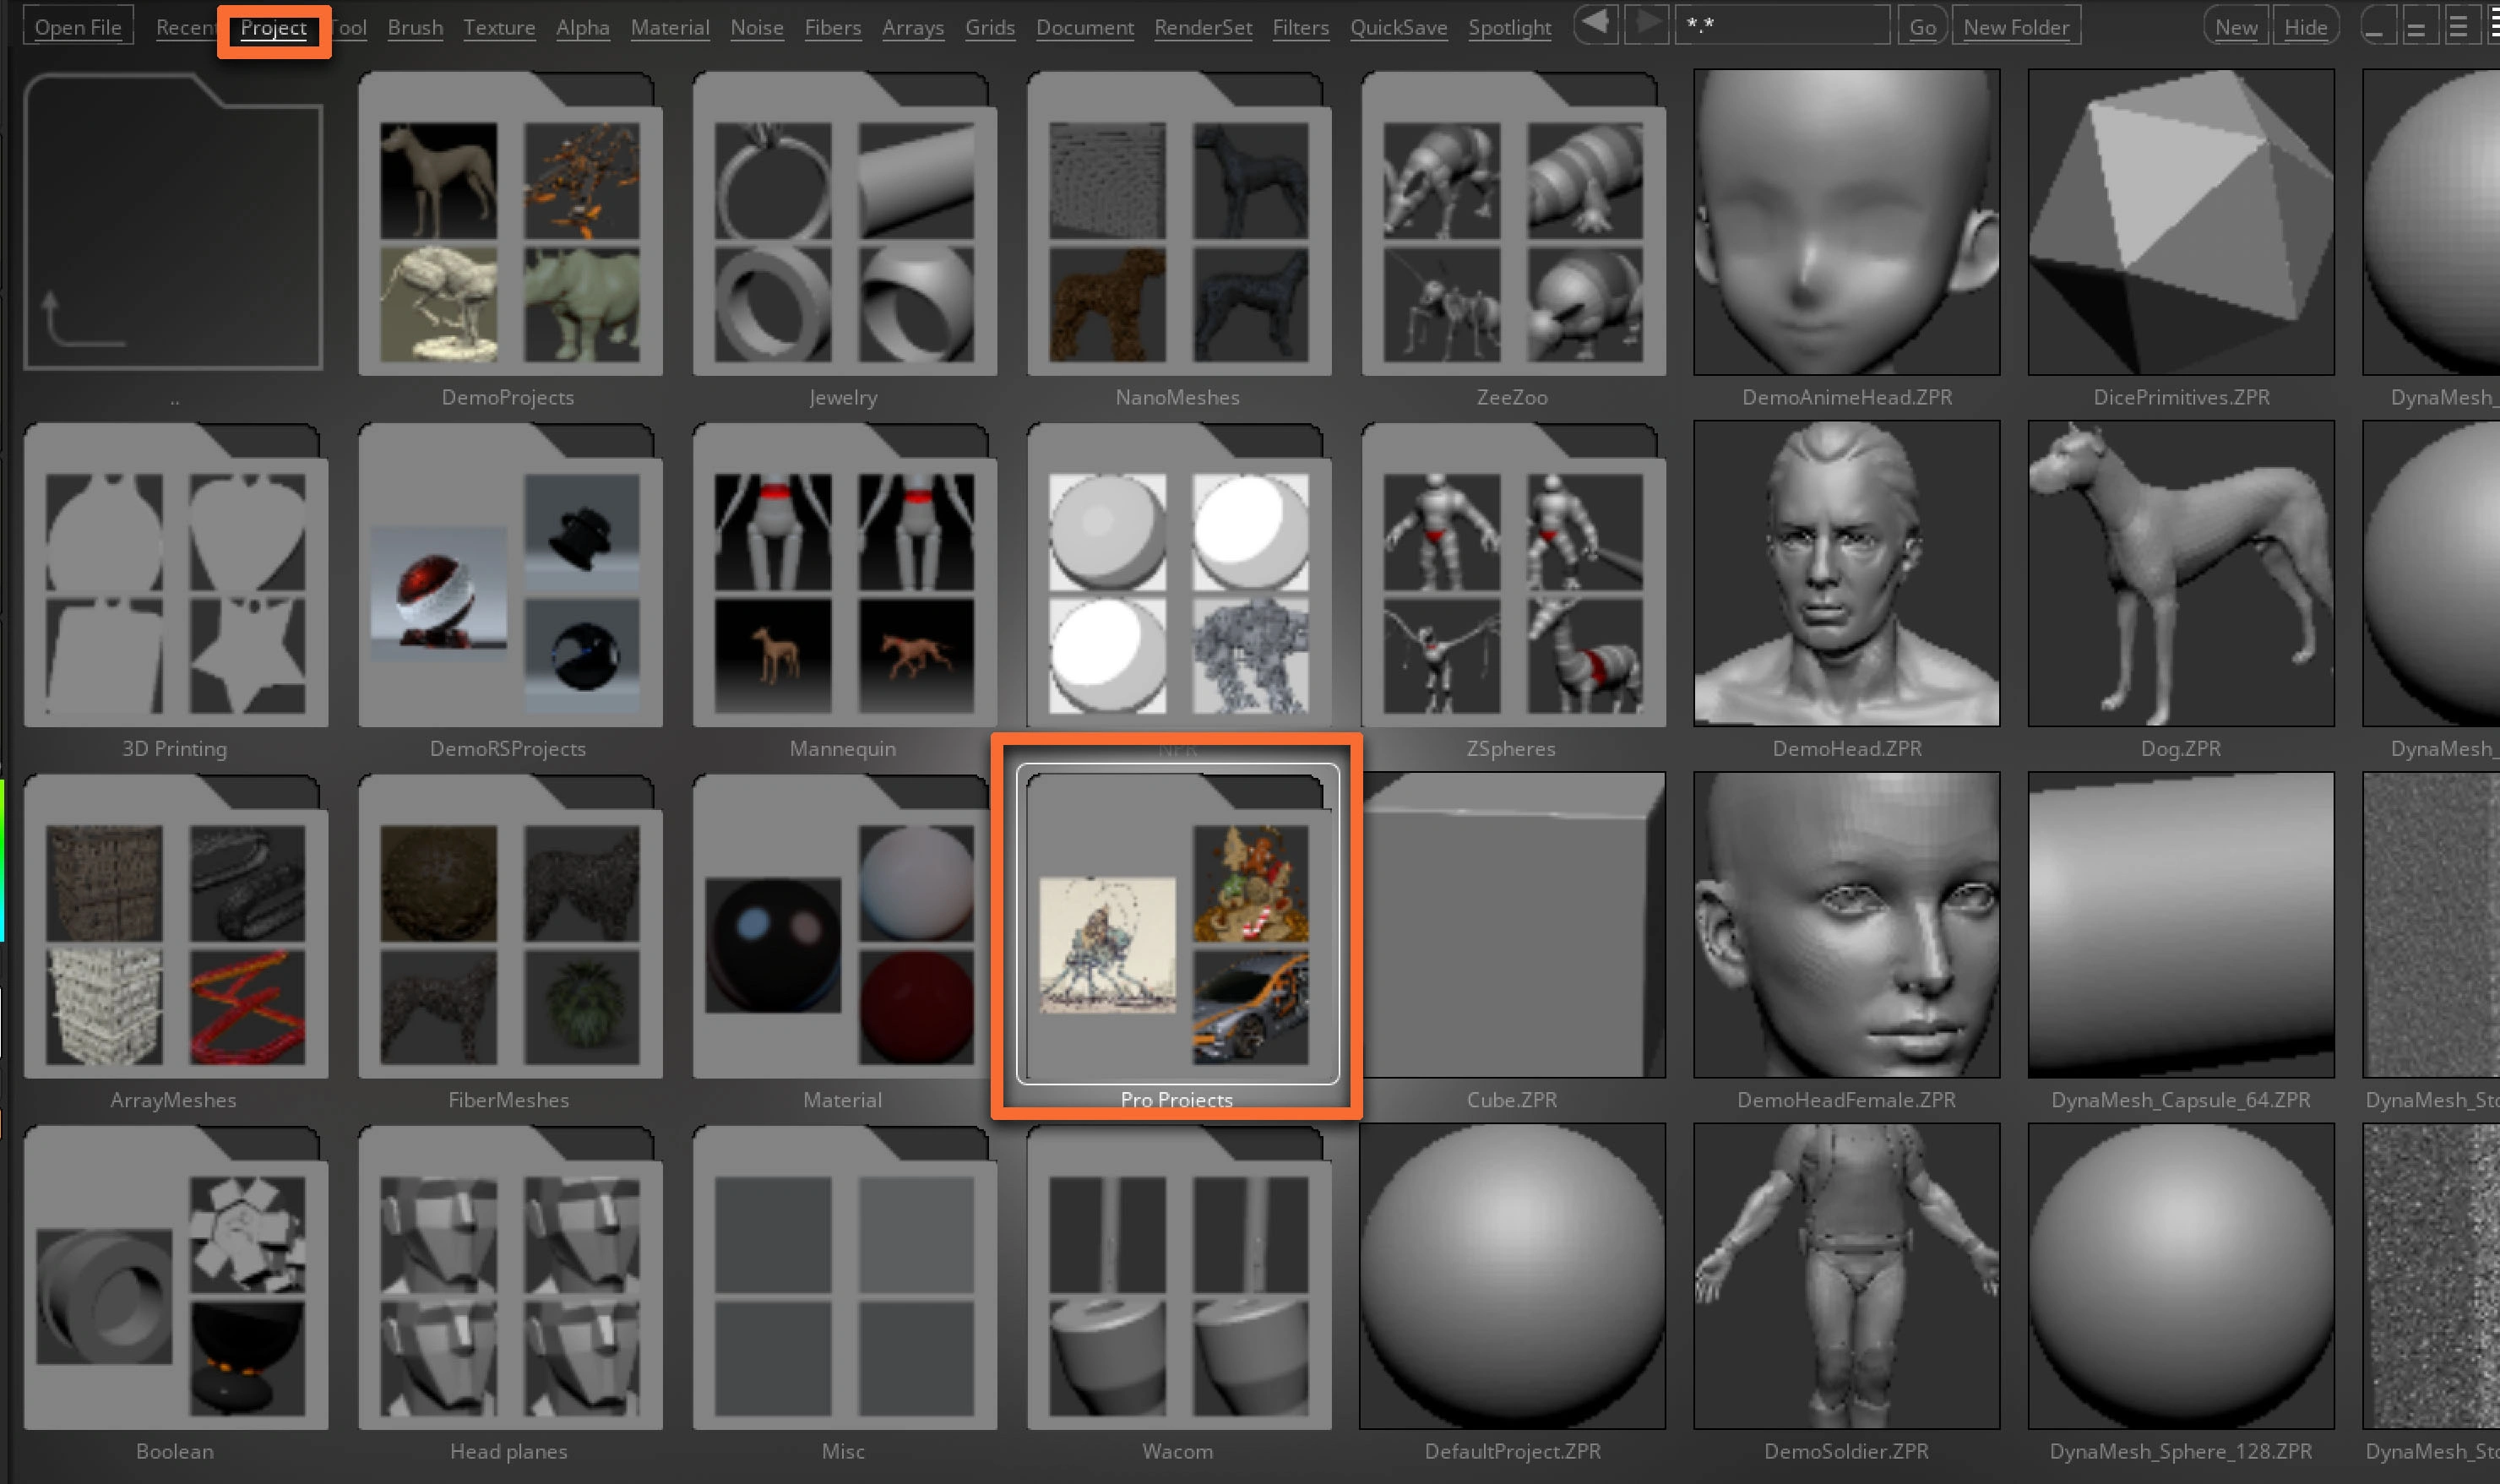Switch to the Spotlight tab
The height and width of the screenshot is (1484, 2500).
coord(1510,28)
